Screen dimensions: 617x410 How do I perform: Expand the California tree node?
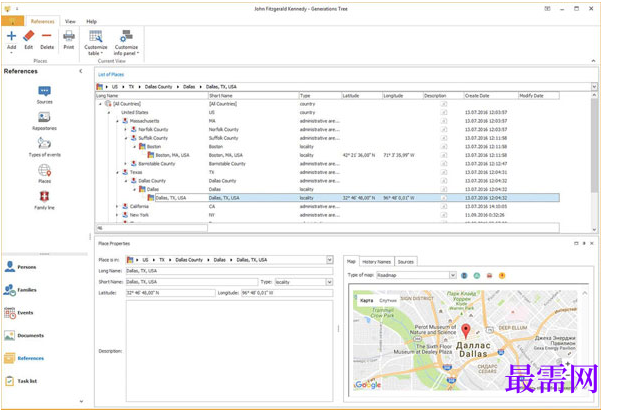(x=117, y=207)
